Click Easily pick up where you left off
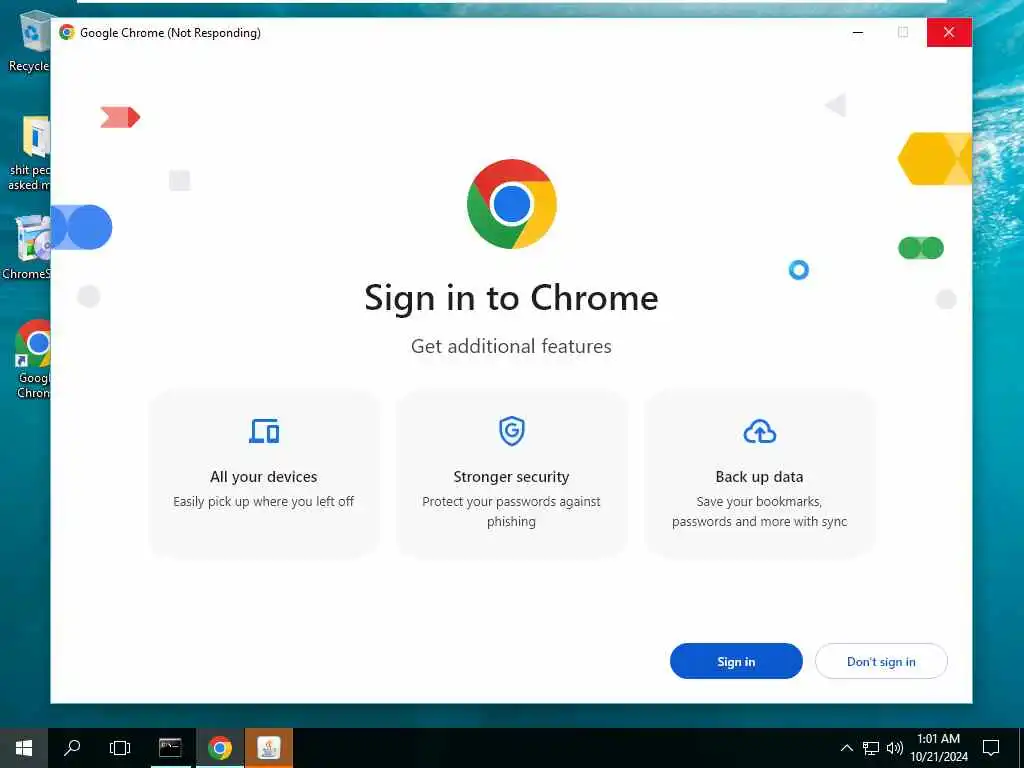Image resolution: width=1024 pixels, height=768 pixels. click(264, 502)
